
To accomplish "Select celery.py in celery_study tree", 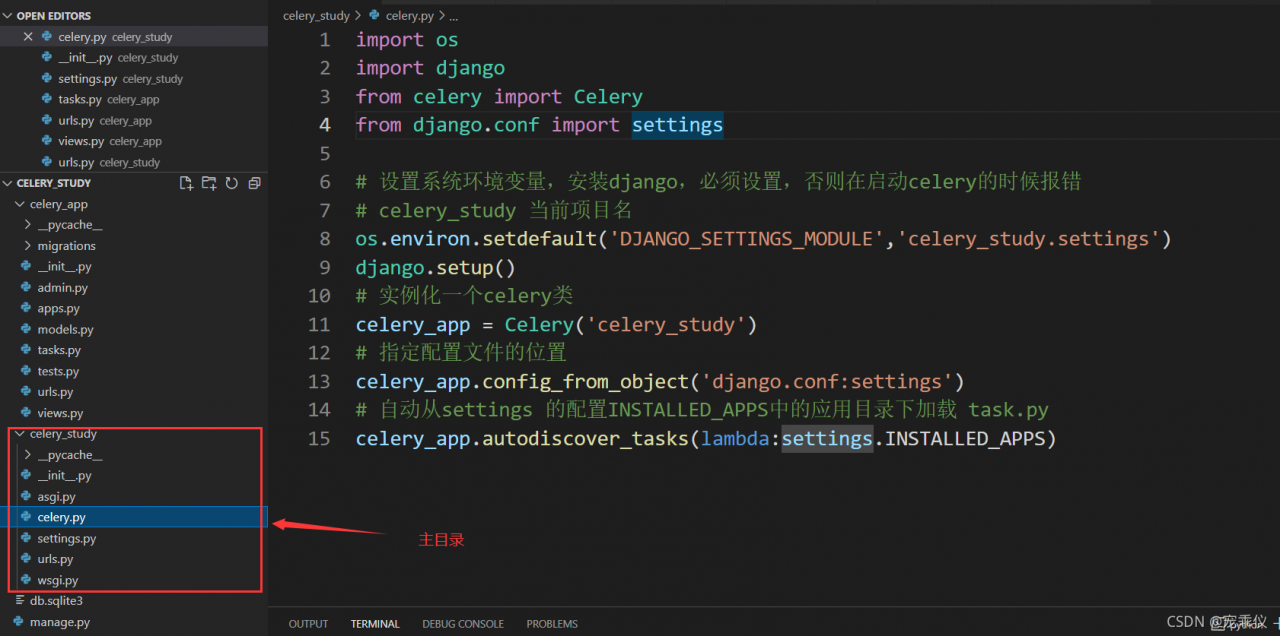I will pos(134,517).
